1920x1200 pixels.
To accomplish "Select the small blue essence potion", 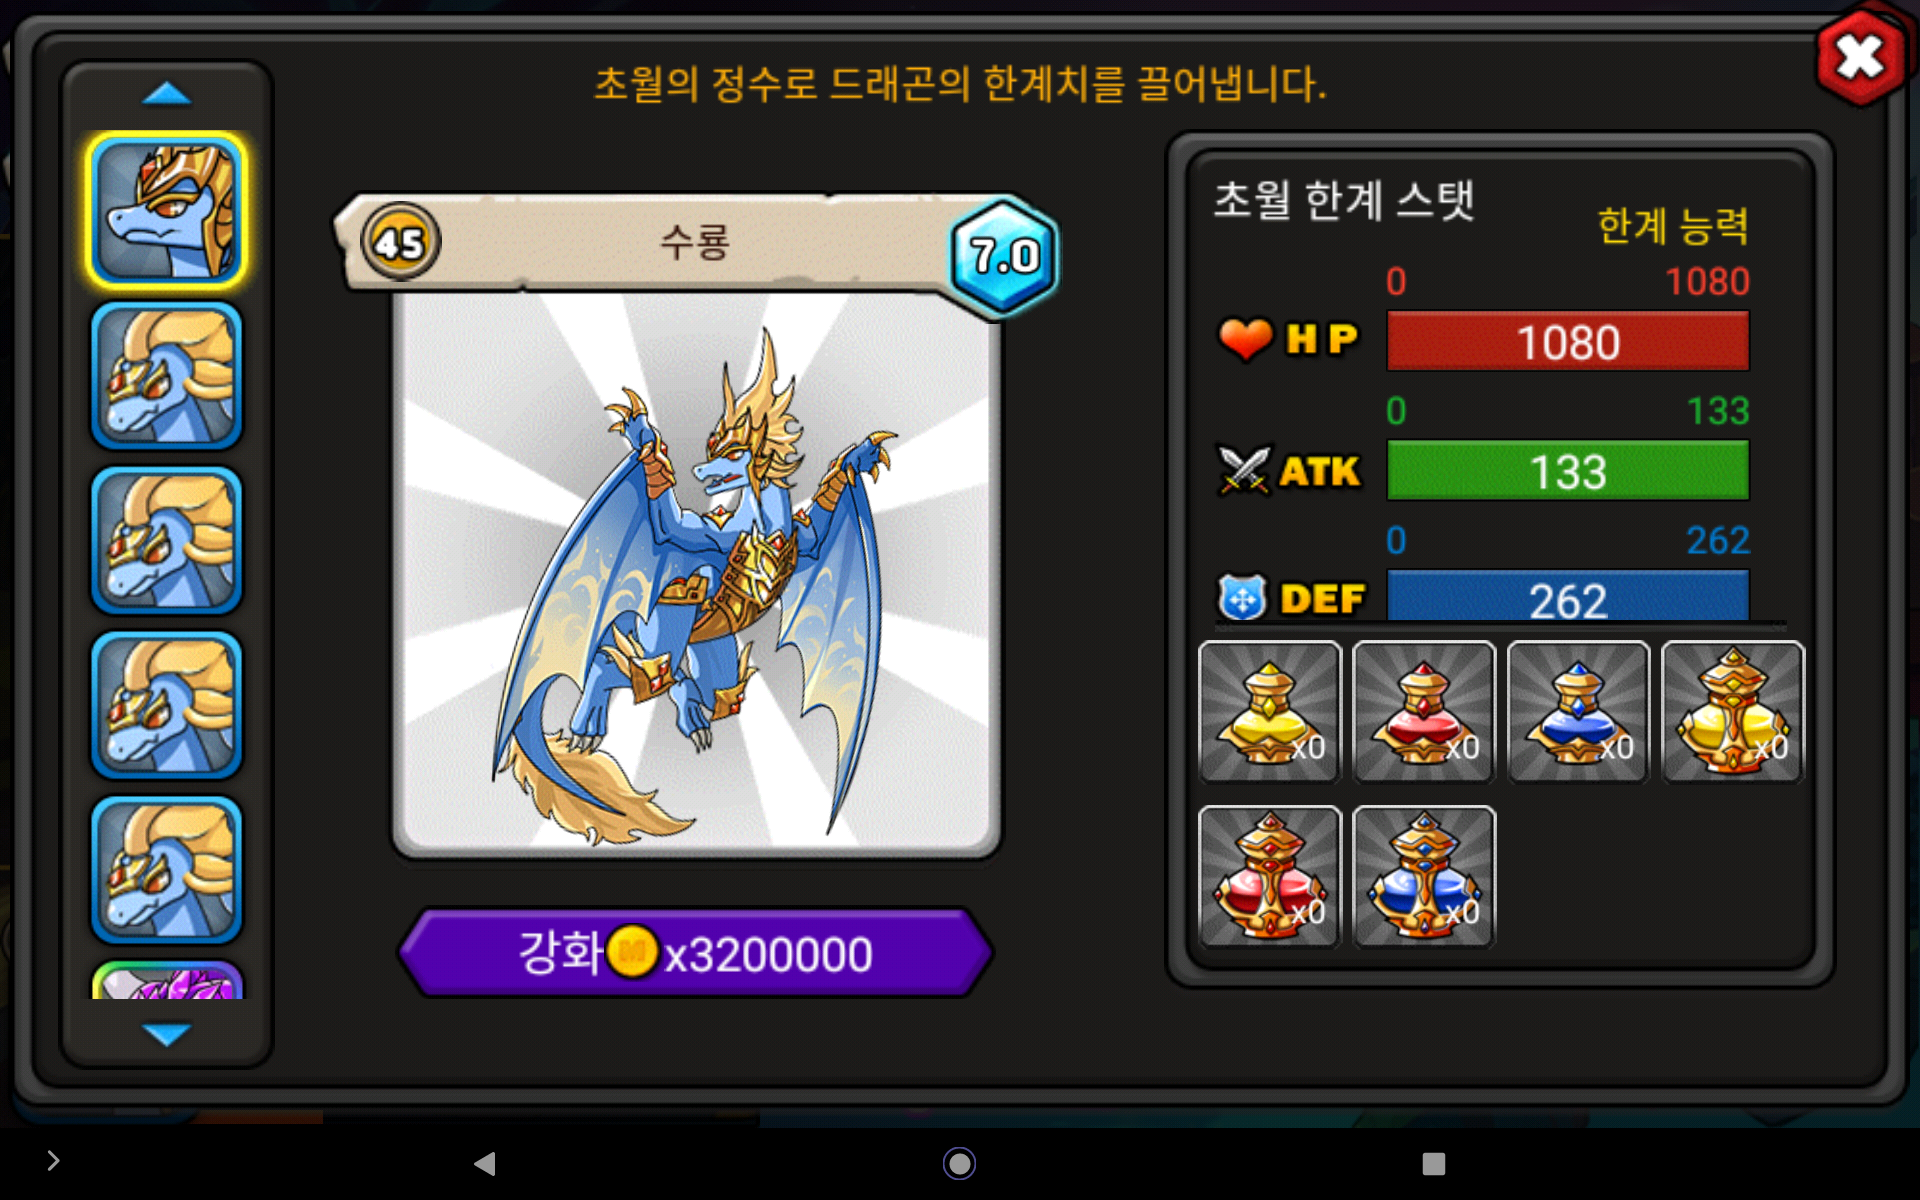I will (1578, 712).
